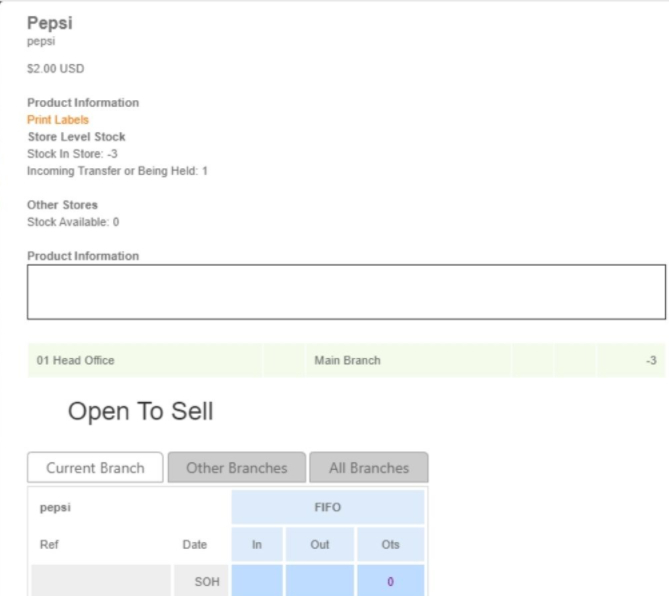Image resolution: width=669 pixels, height=596 pixels.
Task: Select the Main Branch cell
Action: click(347, 360)
